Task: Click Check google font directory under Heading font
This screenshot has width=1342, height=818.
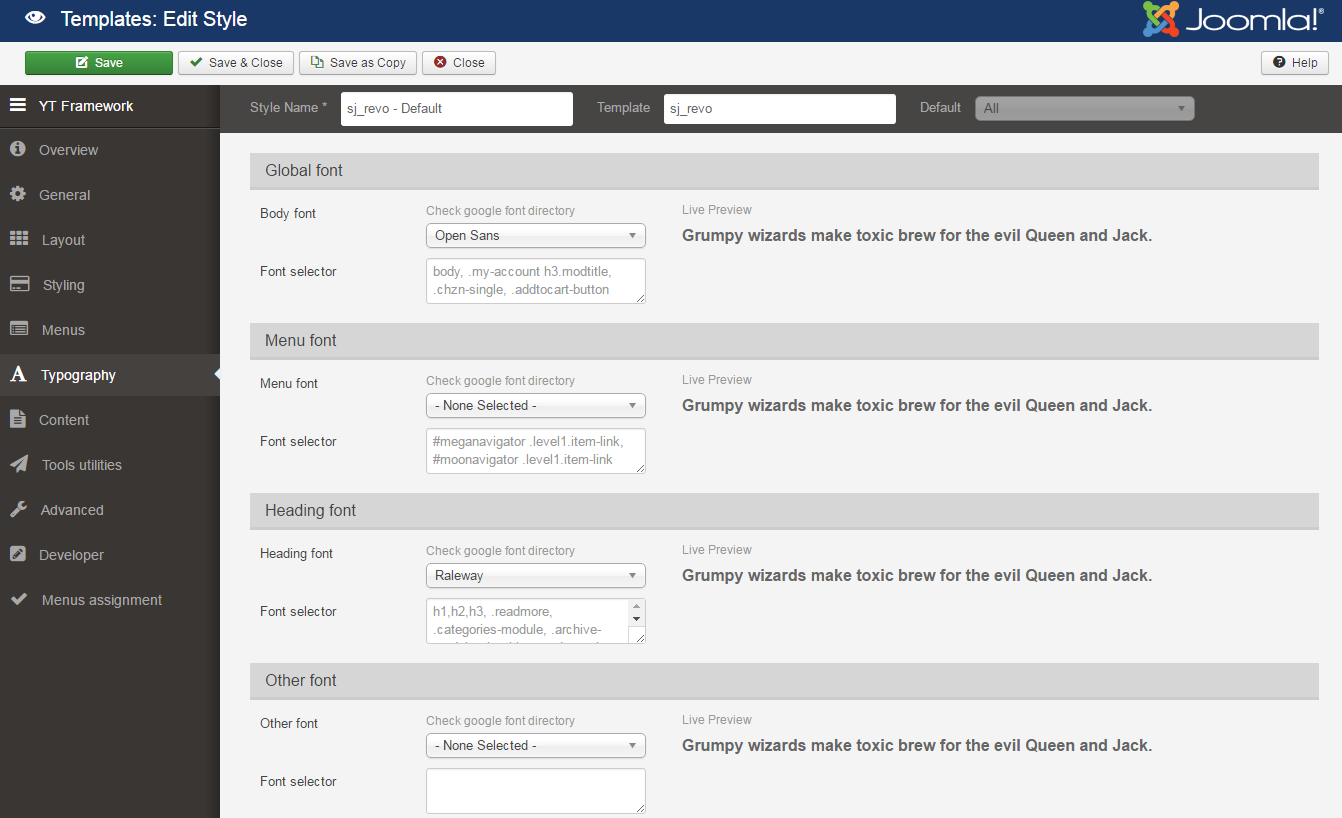Action: tap(500, 551)
